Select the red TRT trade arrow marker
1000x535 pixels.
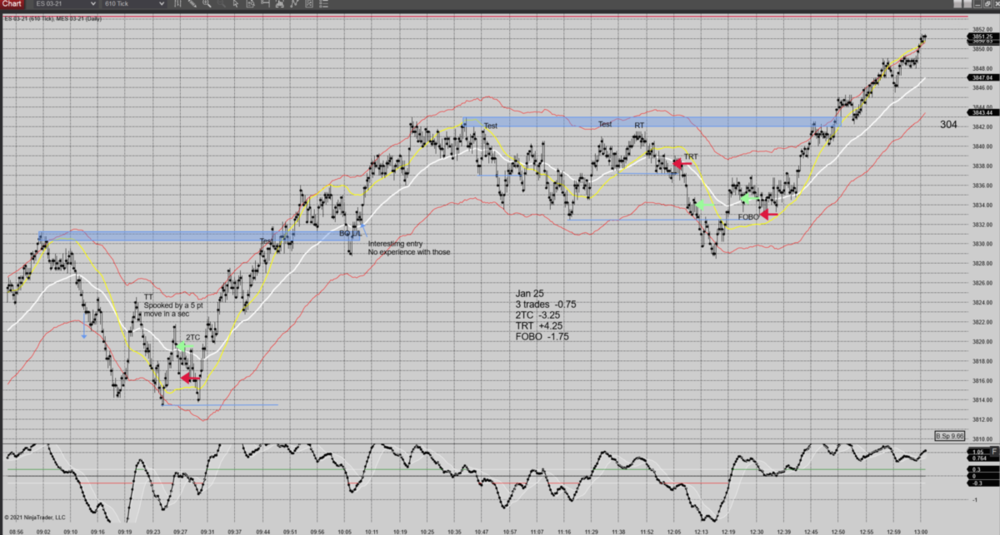(683, 164)
